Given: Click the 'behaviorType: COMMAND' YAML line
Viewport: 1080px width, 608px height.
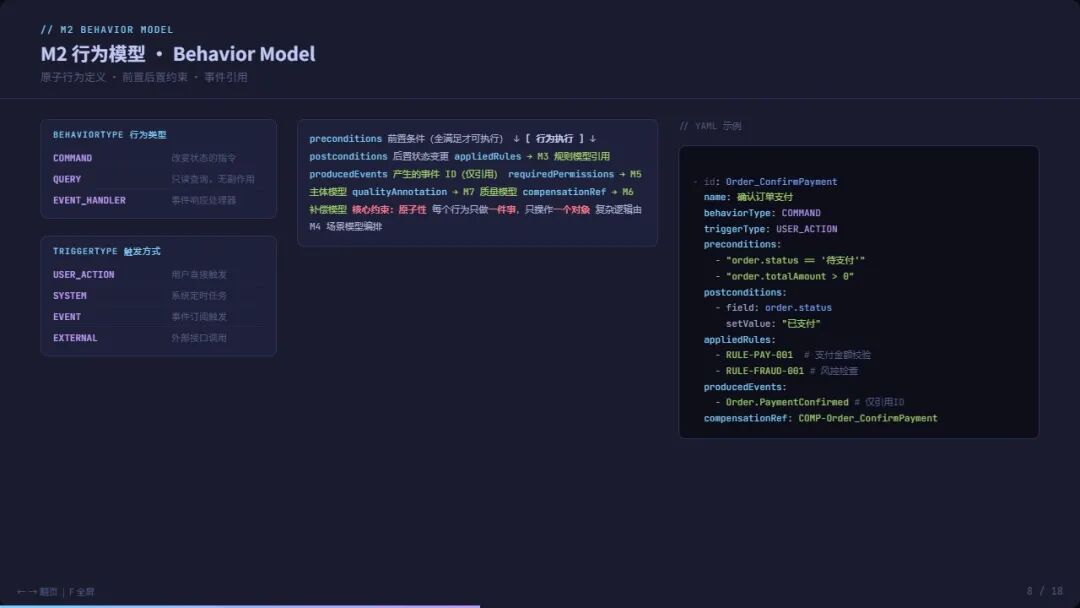Looking at the screenshot, I should [x=762, y=213].
